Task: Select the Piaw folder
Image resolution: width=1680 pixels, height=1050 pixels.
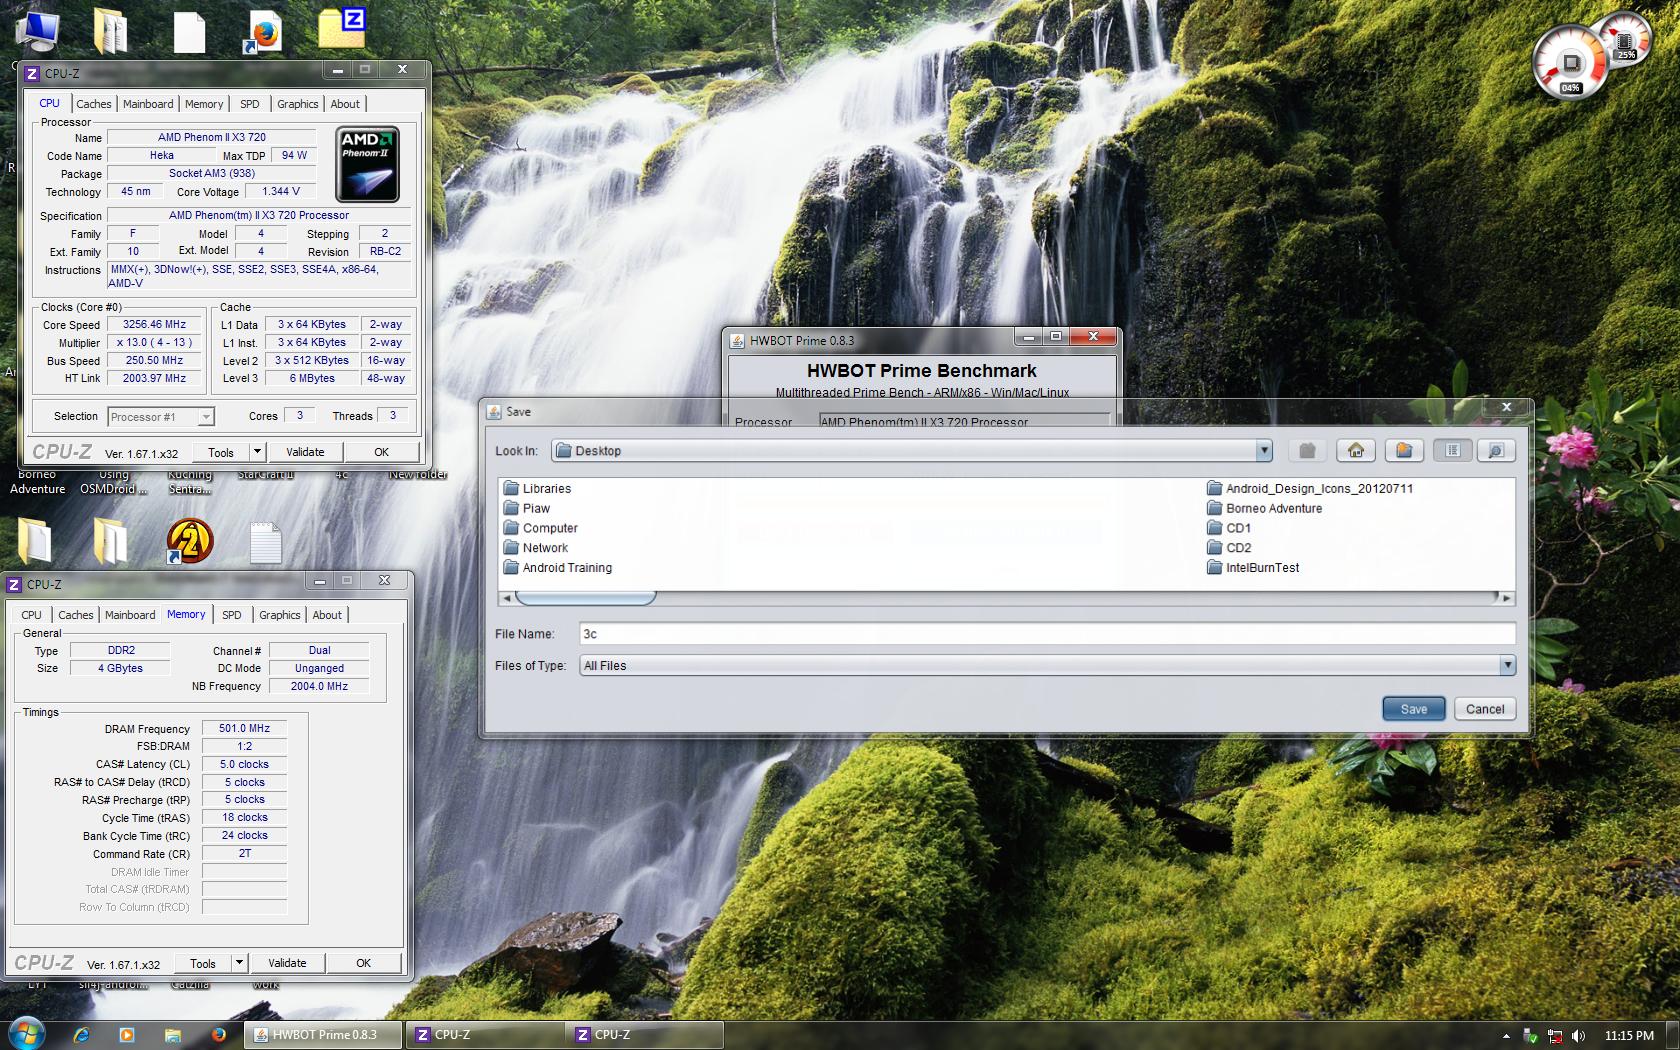Action: [x=527, y=508]
